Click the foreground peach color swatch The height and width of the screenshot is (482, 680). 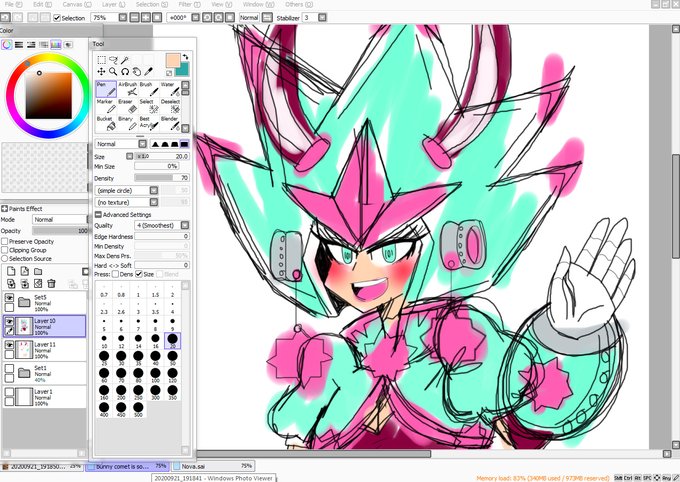(x=172, y=60)
